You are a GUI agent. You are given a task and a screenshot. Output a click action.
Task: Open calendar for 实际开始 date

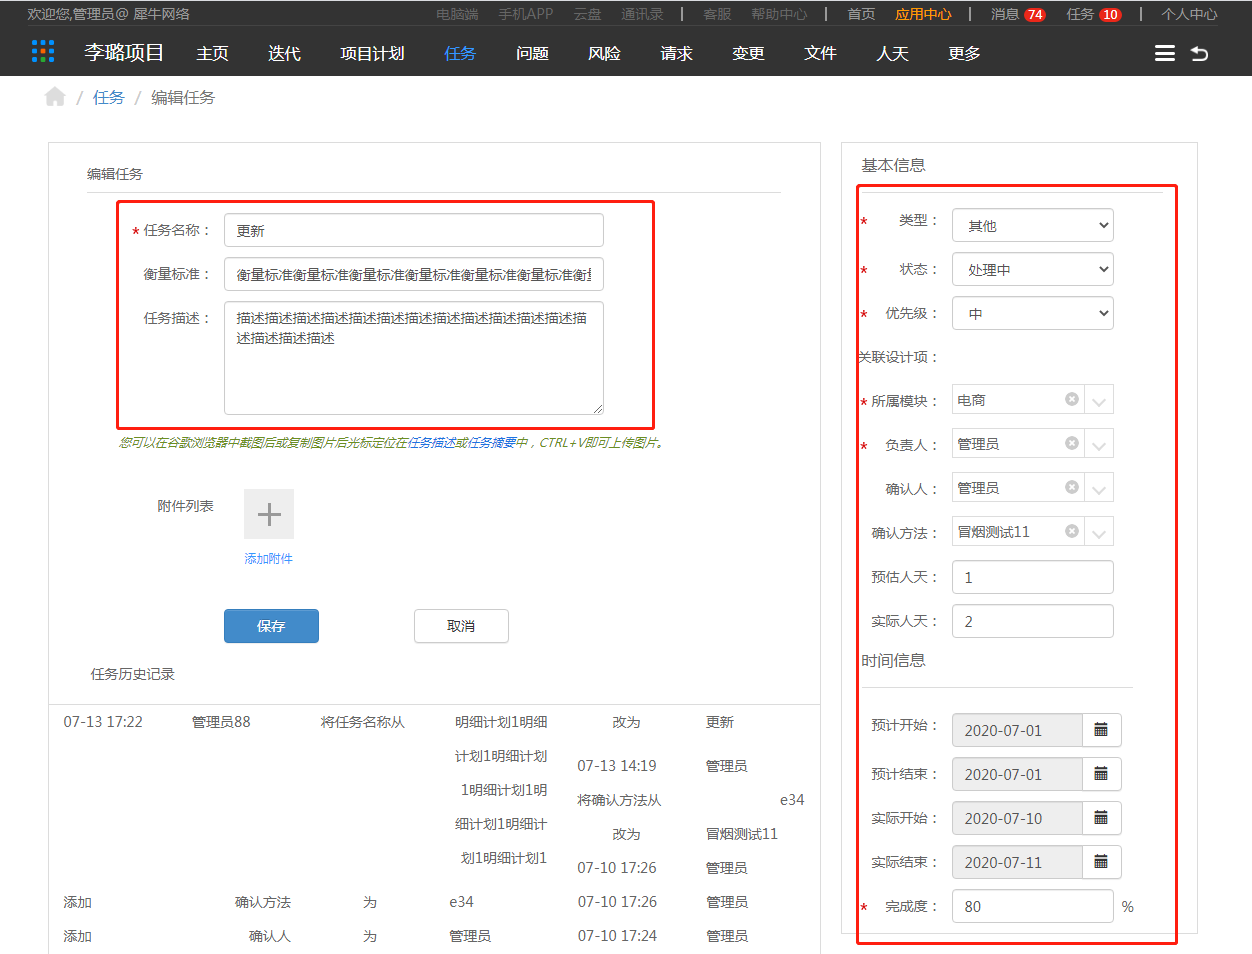pos(1101,818)
